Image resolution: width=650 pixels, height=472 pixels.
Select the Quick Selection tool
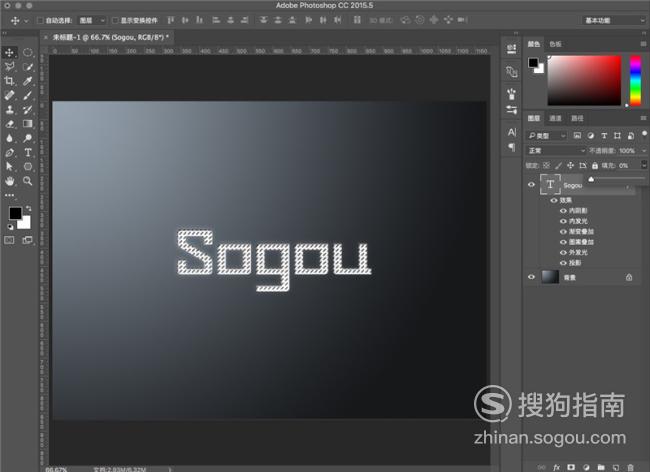pyautogui.click(x=27, y=67)
